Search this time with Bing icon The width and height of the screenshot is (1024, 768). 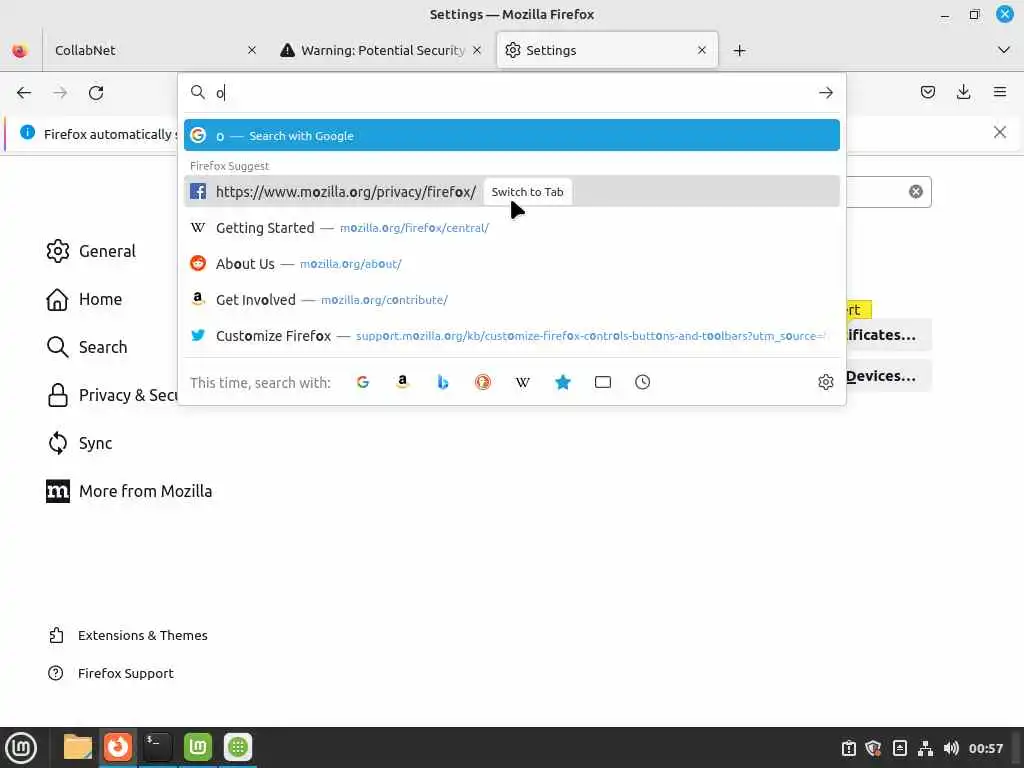(443, 382)
